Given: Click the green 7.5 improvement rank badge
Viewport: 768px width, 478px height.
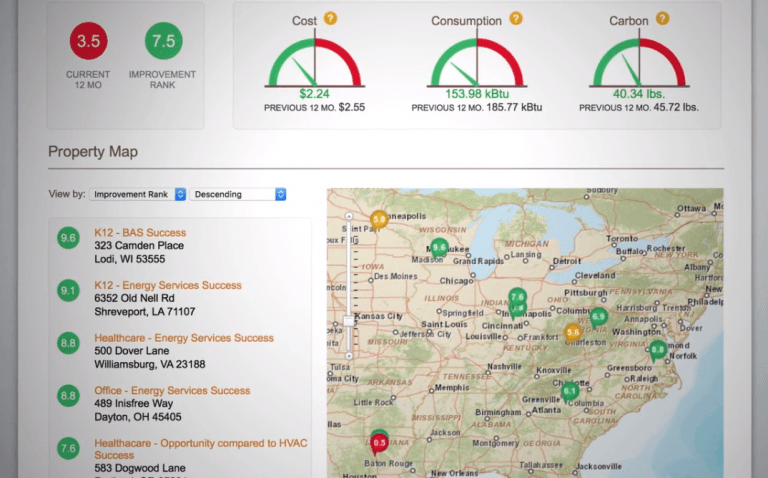Looking at the screenshot, I should point(164,41).
